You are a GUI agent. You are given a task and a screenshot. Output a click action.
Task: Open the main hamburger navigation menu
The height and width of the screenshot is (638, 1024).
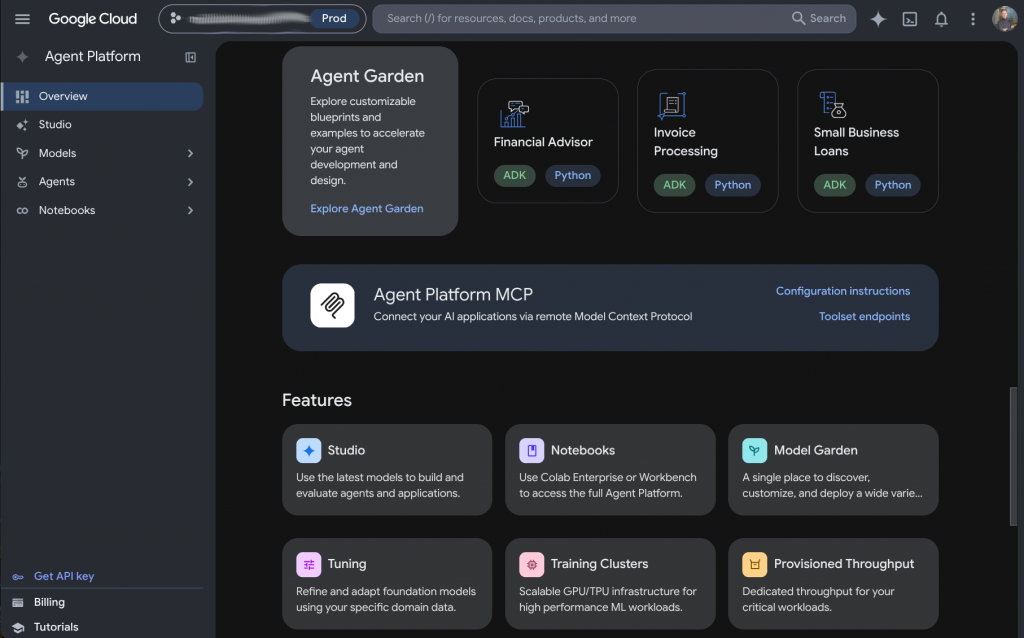pyautogui.click(x=22, y=19)
